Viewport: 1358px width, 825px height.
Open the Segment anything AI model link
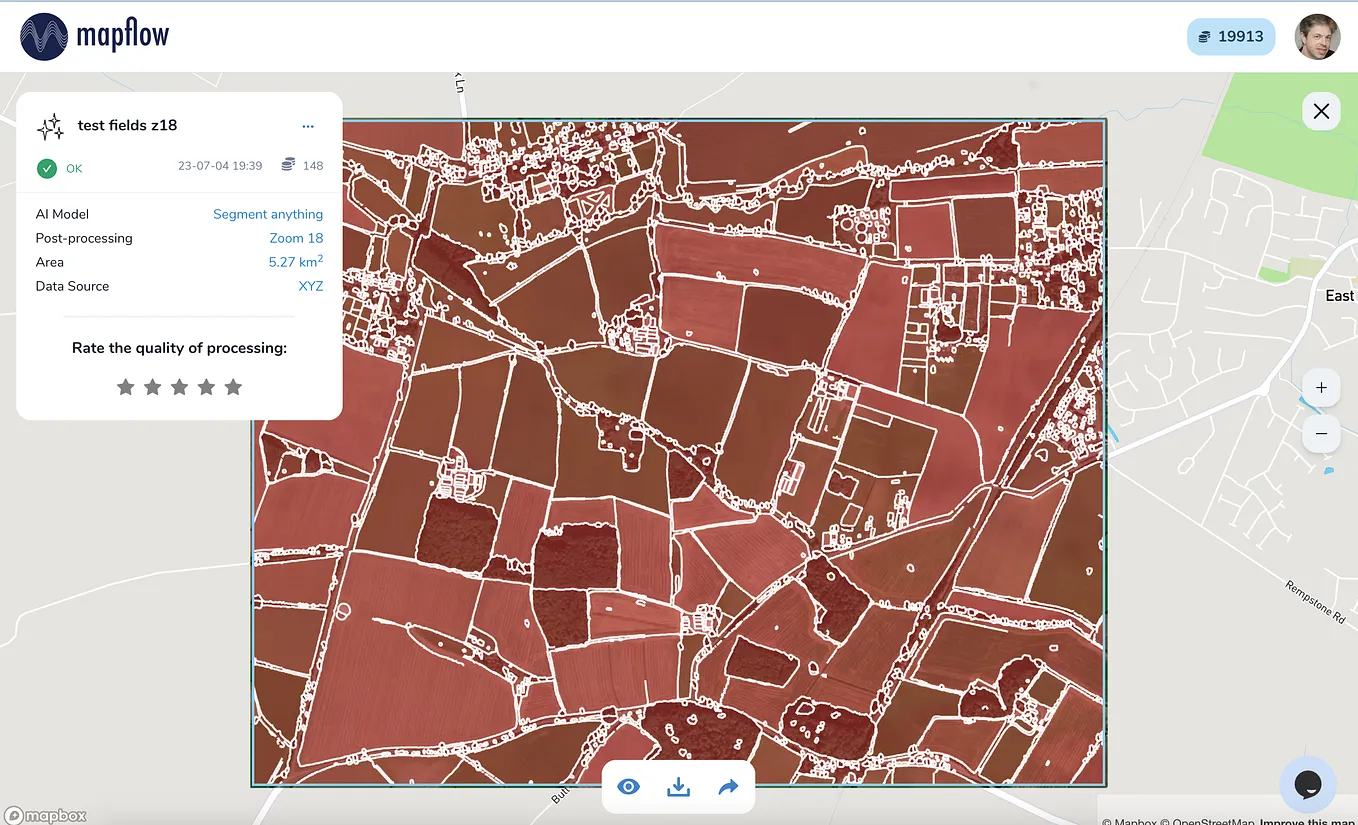(268, 214)
